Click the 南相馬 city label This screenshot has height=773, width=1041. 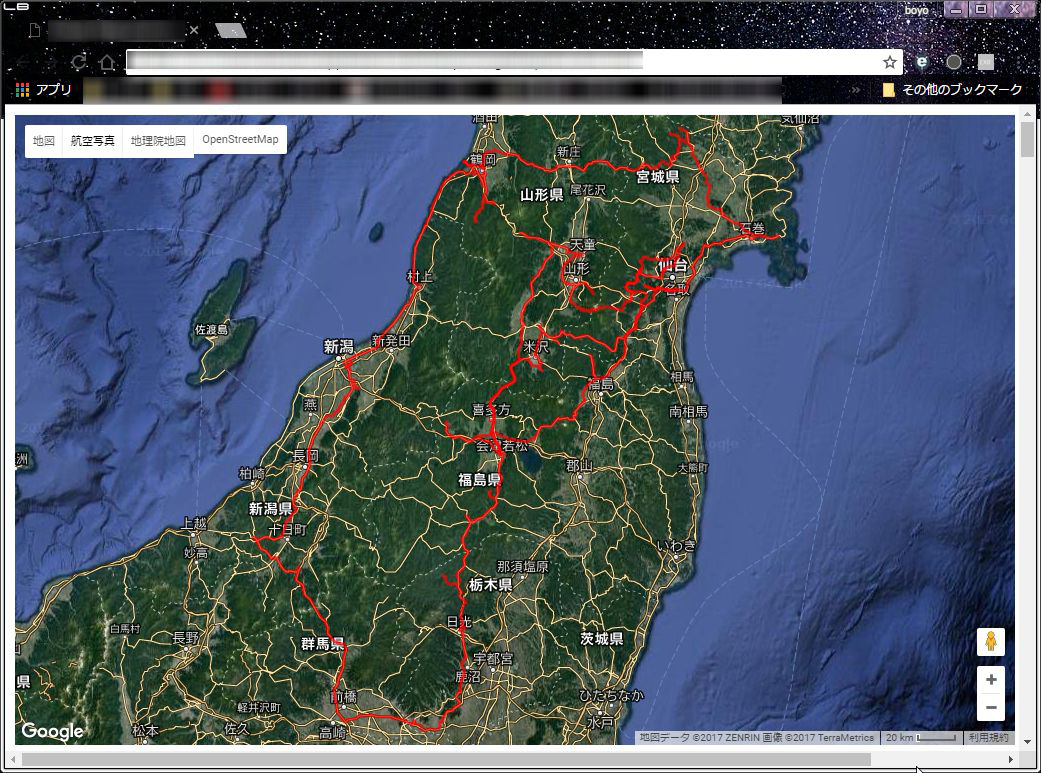tap(688, 412)
